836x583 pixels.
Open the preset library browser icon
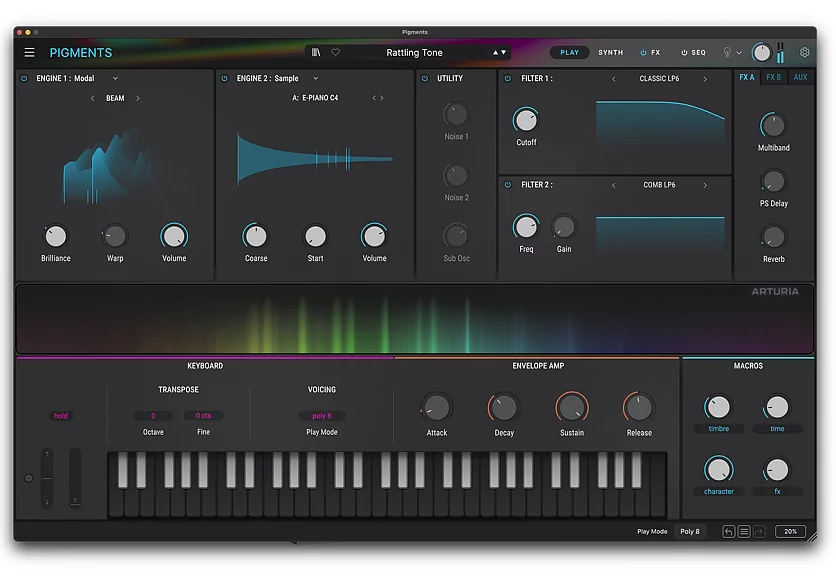point(316,52)
